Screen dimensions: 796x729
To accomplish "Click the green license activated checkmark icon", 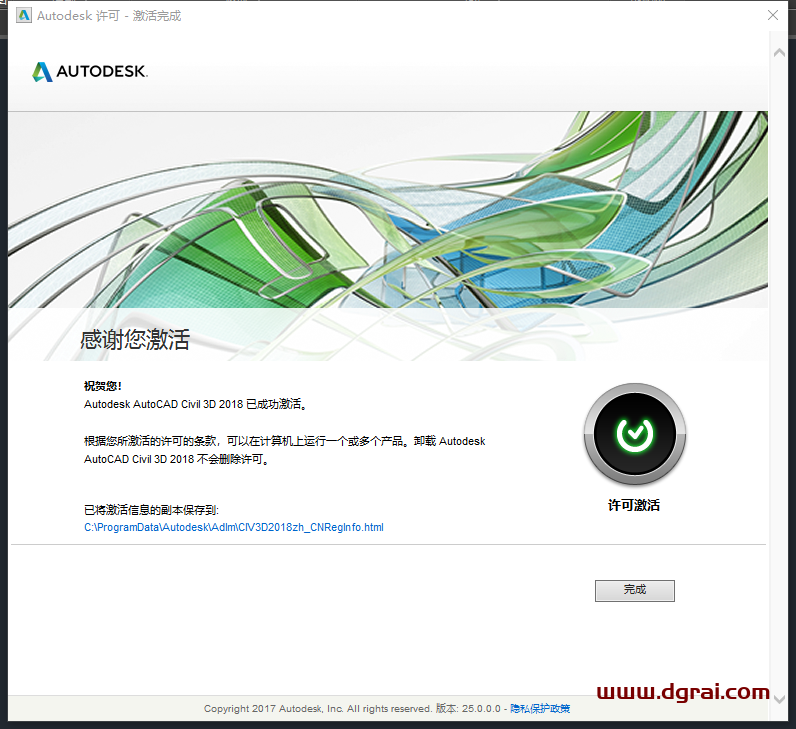I will tap(634, 433).
